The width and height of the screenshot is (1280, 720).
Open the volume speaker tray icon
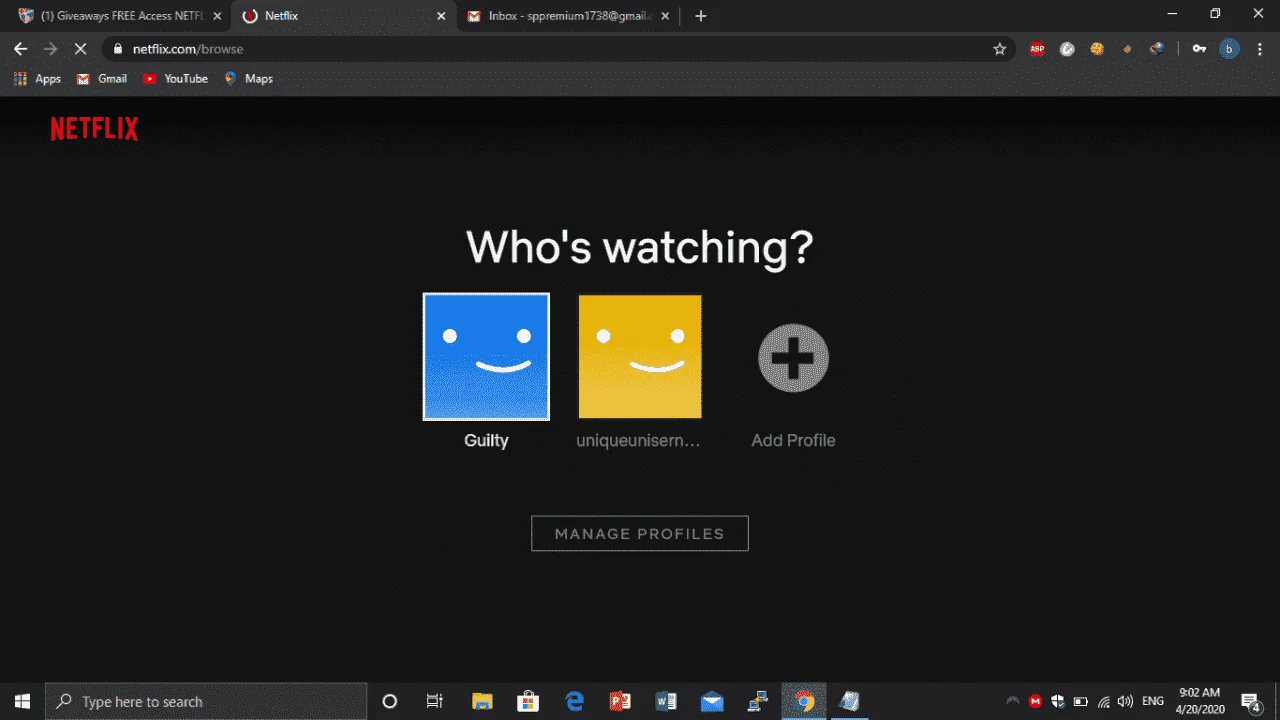pos(1126,701)
